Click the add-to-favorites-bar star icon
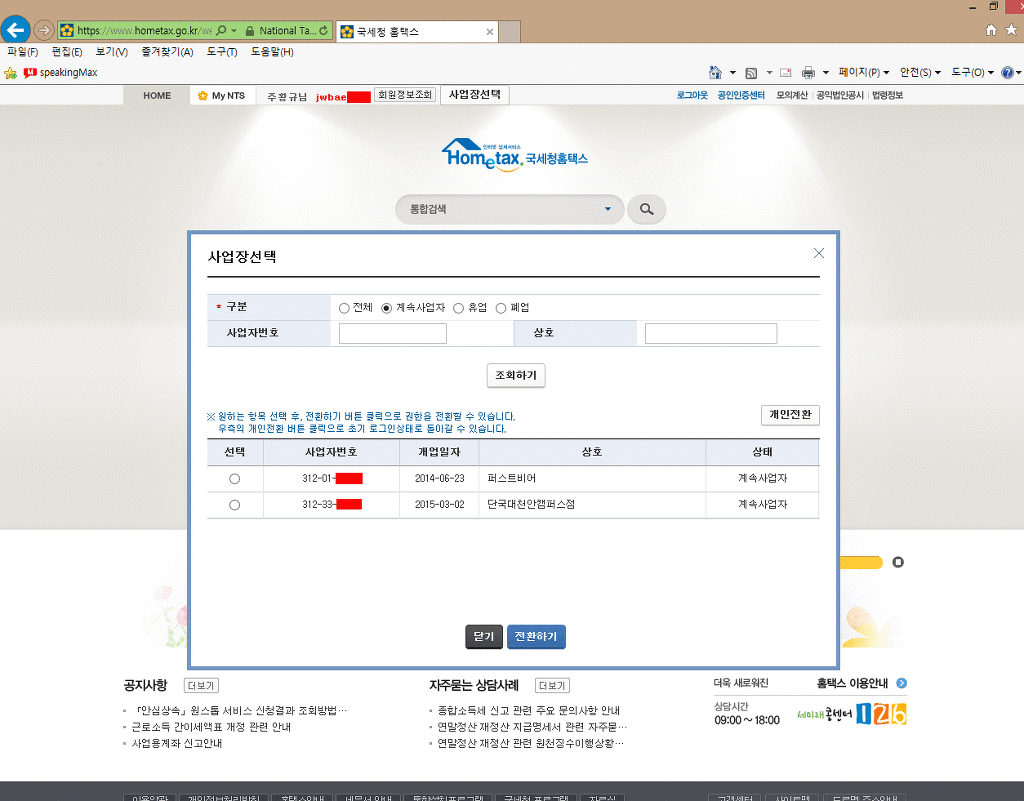This screenshot has width=1024, height=801. (10, 72)
